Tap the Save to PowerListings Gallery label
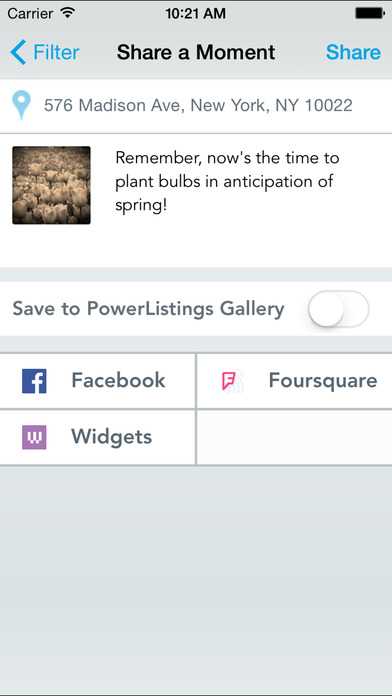This screenshot has height=696, width=392. click(x=148, y=309)
